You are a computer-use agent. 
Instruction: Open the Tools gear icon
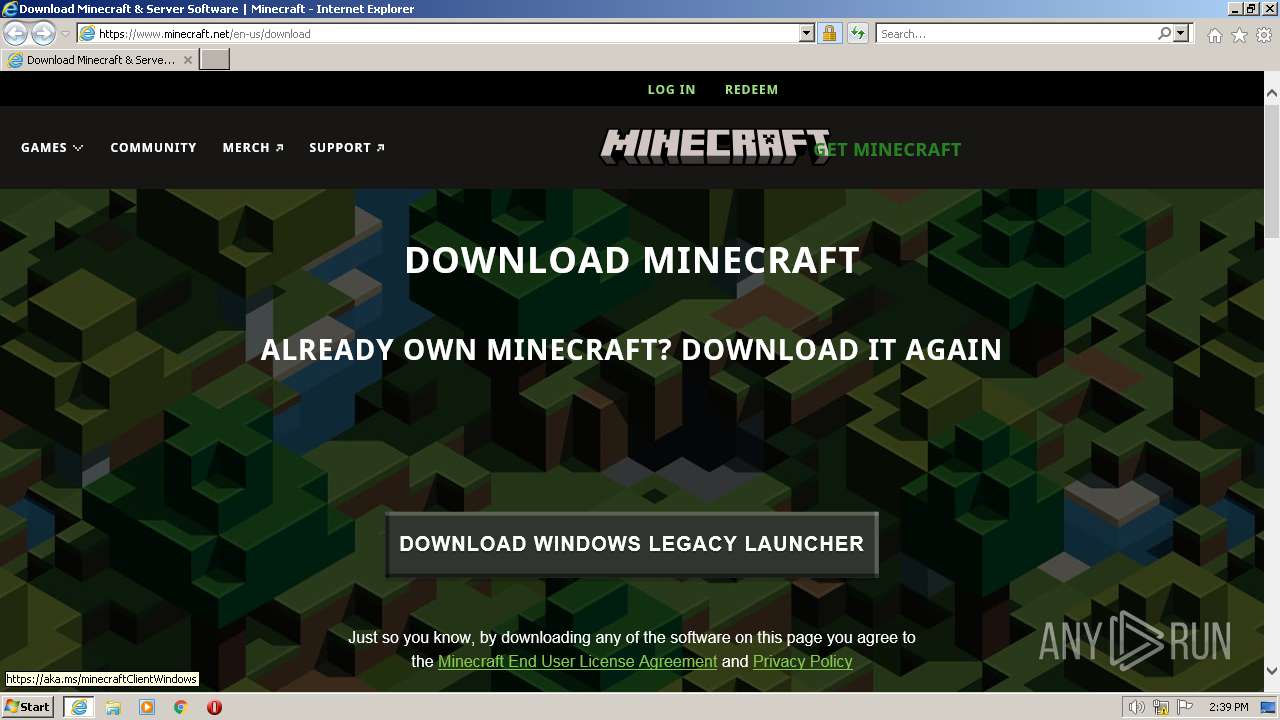pos(1264,35)
